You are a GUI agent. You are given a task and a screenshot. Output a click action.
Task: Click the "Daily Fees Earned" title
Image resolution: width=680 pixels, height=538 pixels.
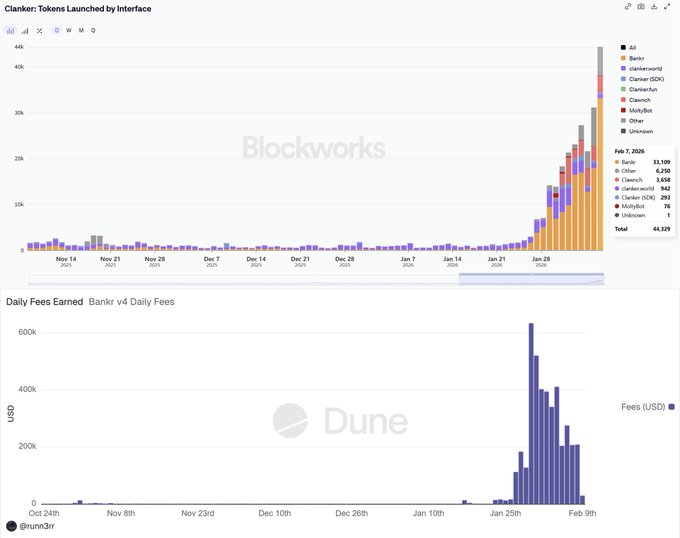[44, 302]
